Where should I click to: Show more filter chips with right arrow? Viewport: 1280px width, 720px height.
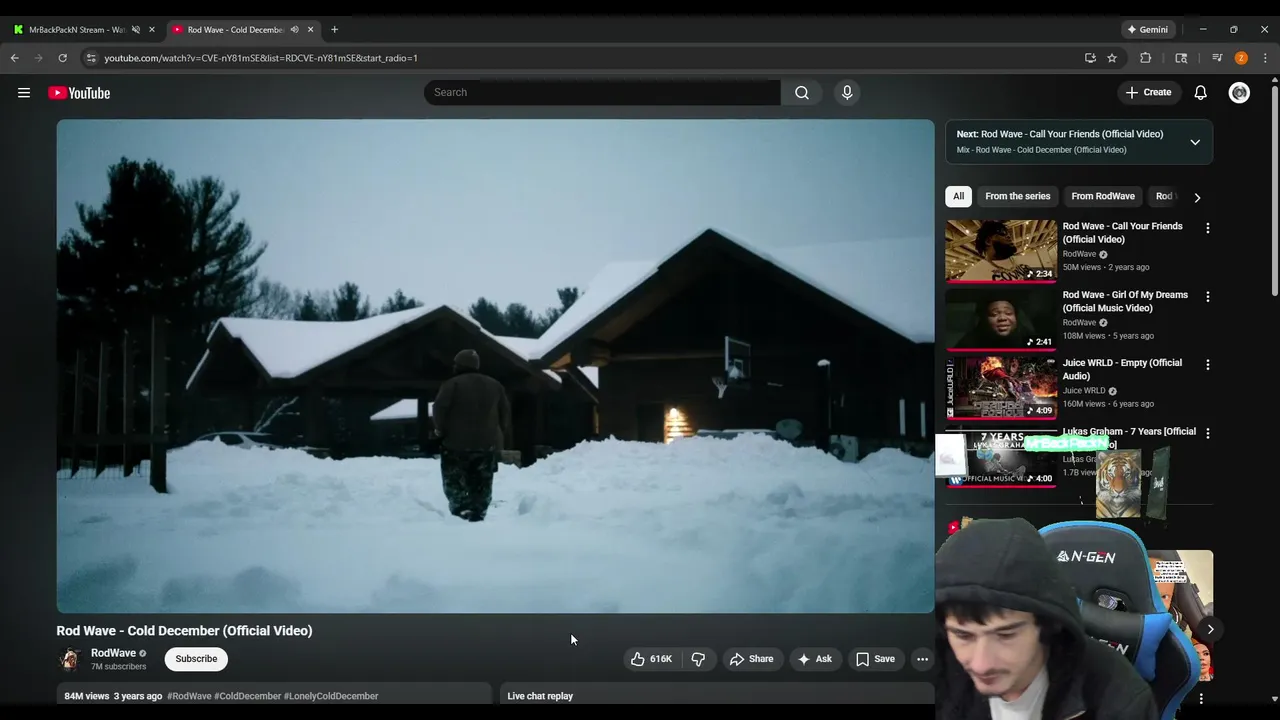tap(1197, 197)
